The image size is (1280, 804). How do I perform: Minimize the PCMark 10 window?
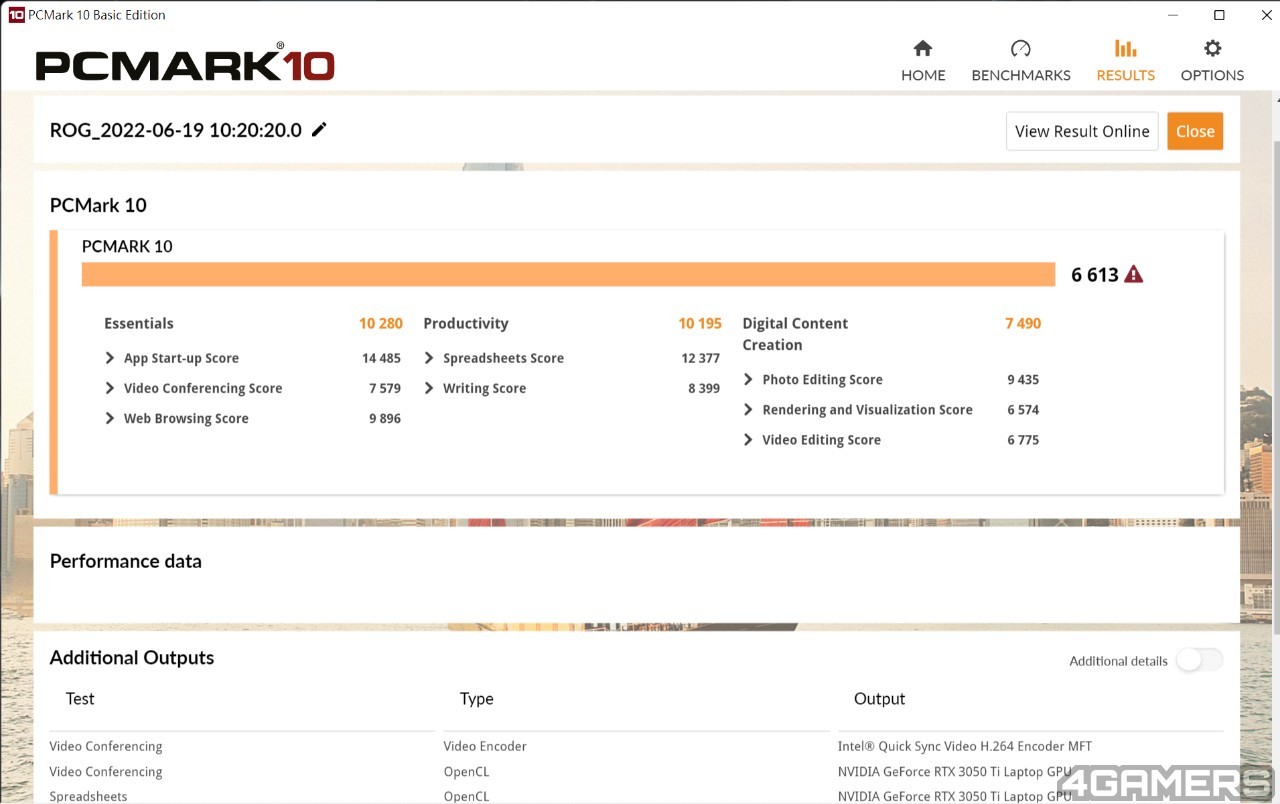click(1172, 15)
